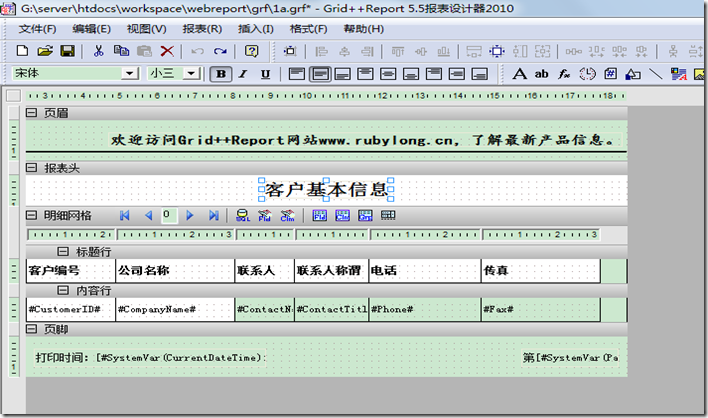Screen dimensions: 708x418
Task: Open the 报表(R) menu
Action: pyautogui.click(x=202, y=29)
